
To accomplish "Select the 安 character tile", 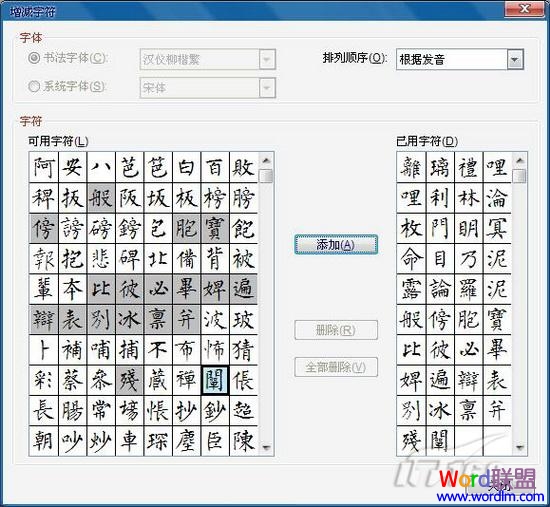I will coord(73,167).
